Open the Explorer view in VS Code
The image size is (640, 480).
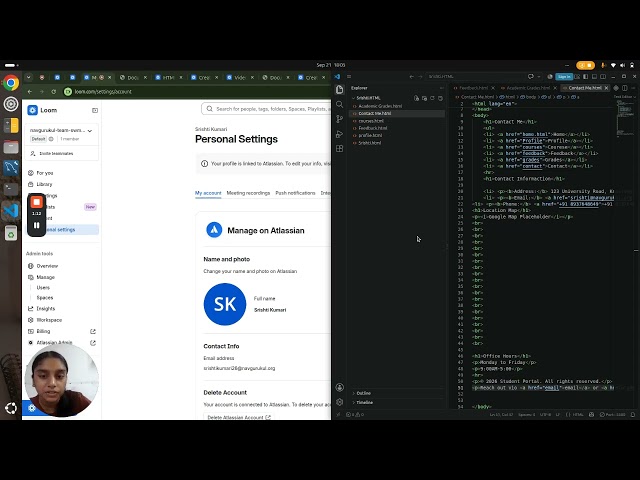(x=340, y=89)
